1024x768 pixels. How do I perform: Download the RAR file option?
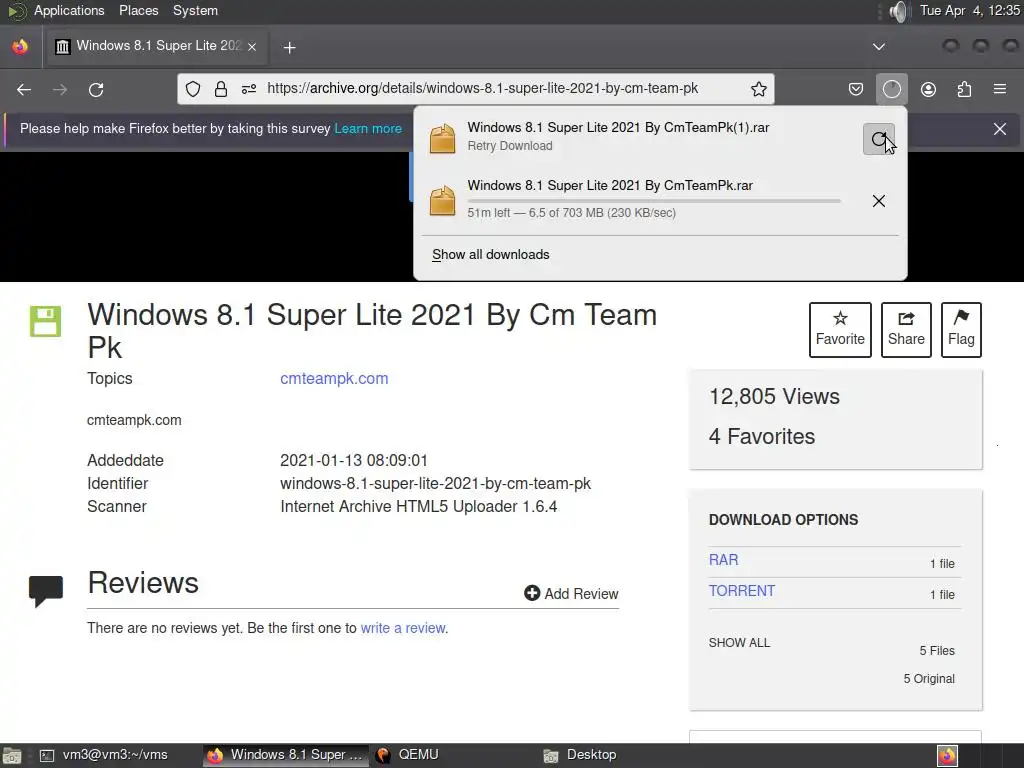(x=724, y=560)
